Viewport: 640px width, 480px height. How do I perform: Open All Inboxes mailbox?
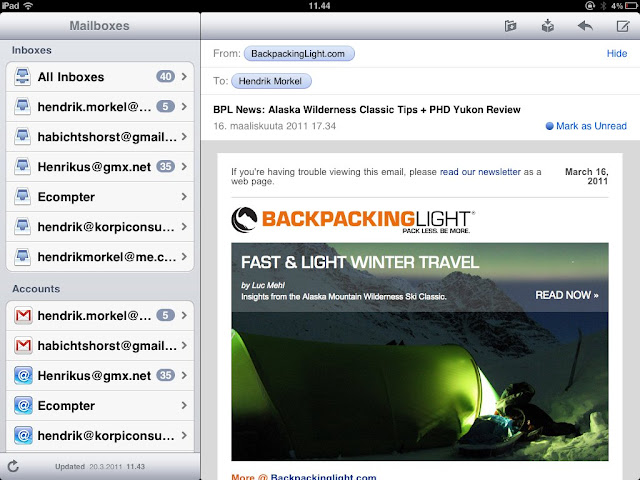click(100, 77)
